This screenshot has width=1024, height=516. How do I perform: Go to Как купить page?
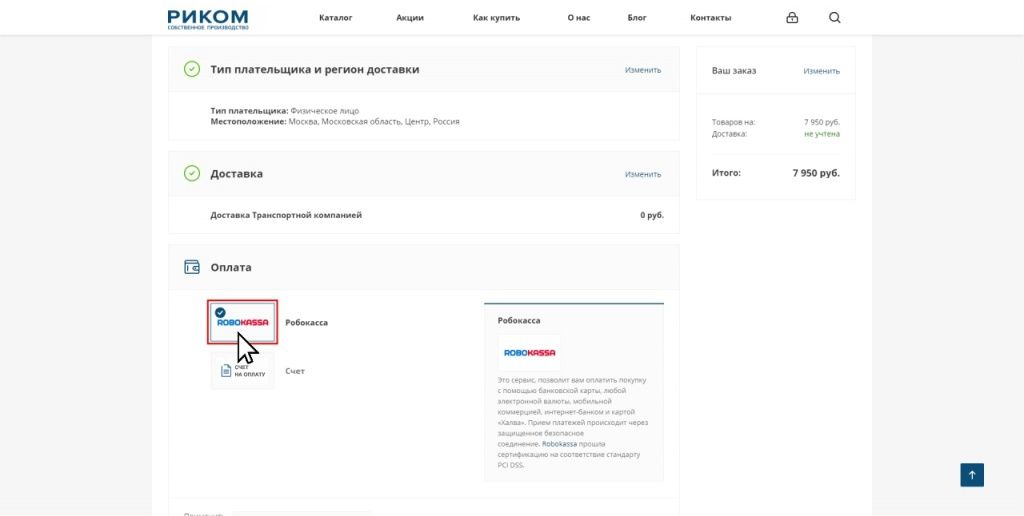[x=495, y=18]
